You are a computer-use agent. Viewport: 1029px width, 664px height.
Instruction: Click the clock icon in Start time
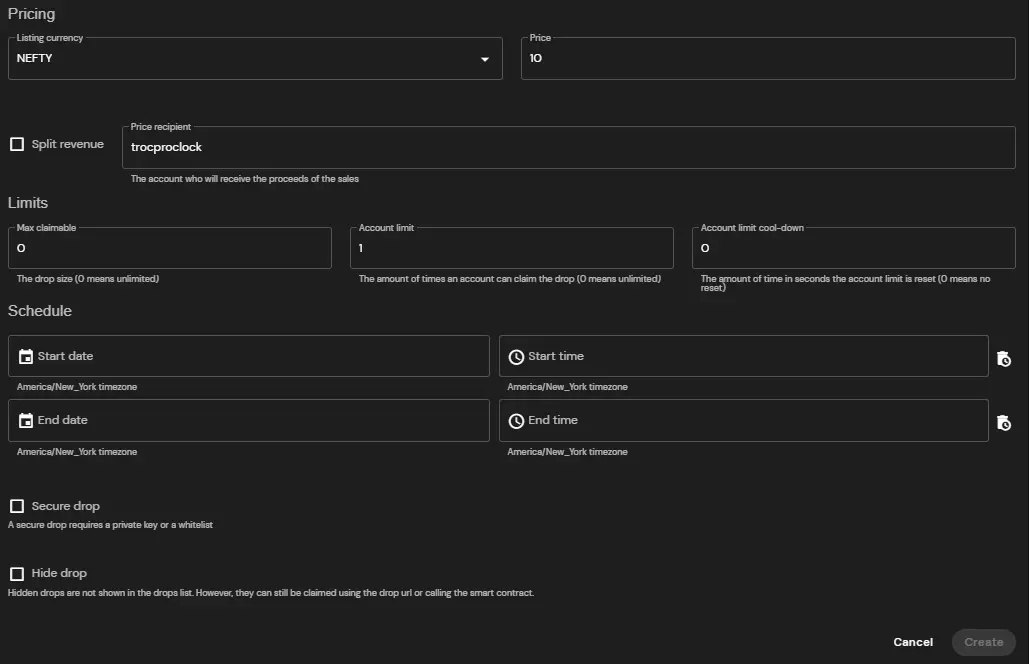(x=516, y=357)
